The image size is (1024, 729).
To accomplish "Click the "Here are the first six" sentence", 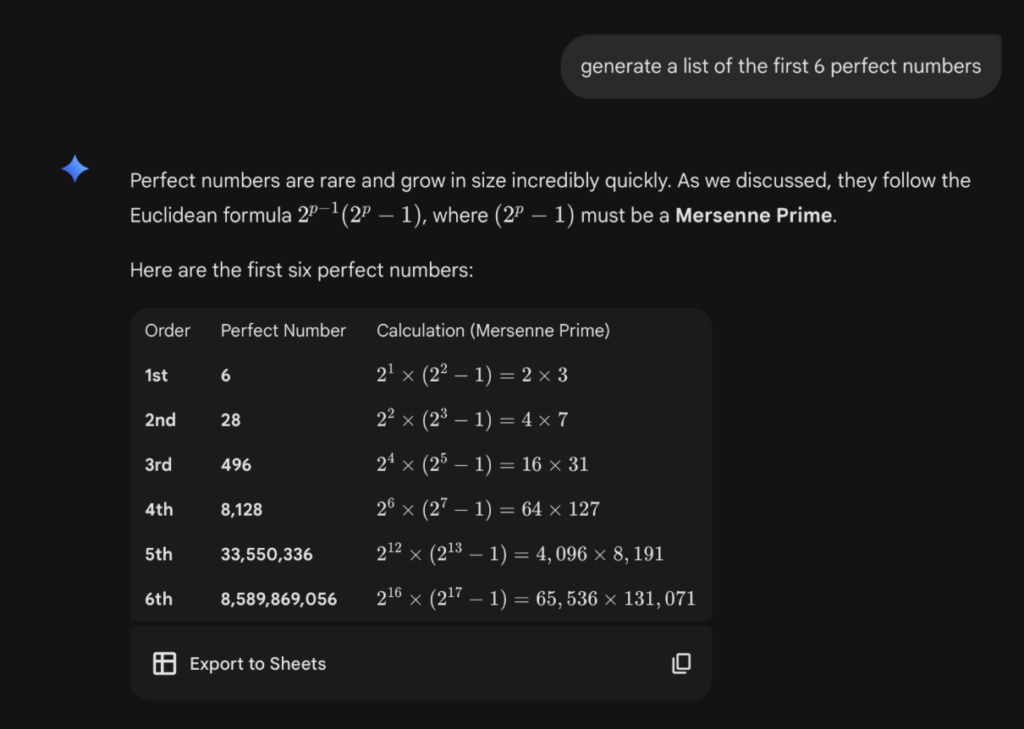I will 301,270.
